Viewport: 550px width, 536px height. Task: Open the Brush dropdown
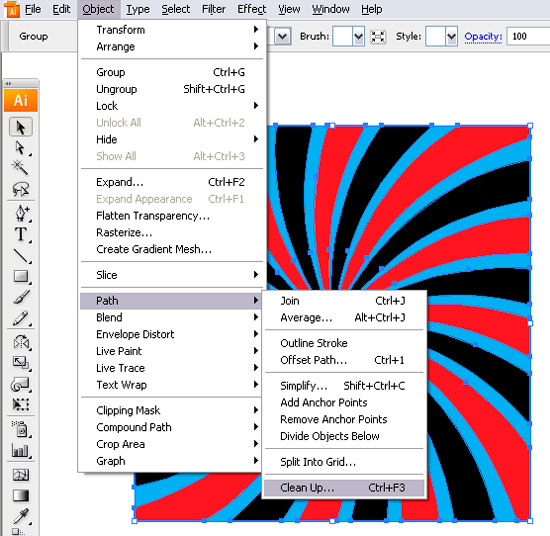(x=358, y=36)
